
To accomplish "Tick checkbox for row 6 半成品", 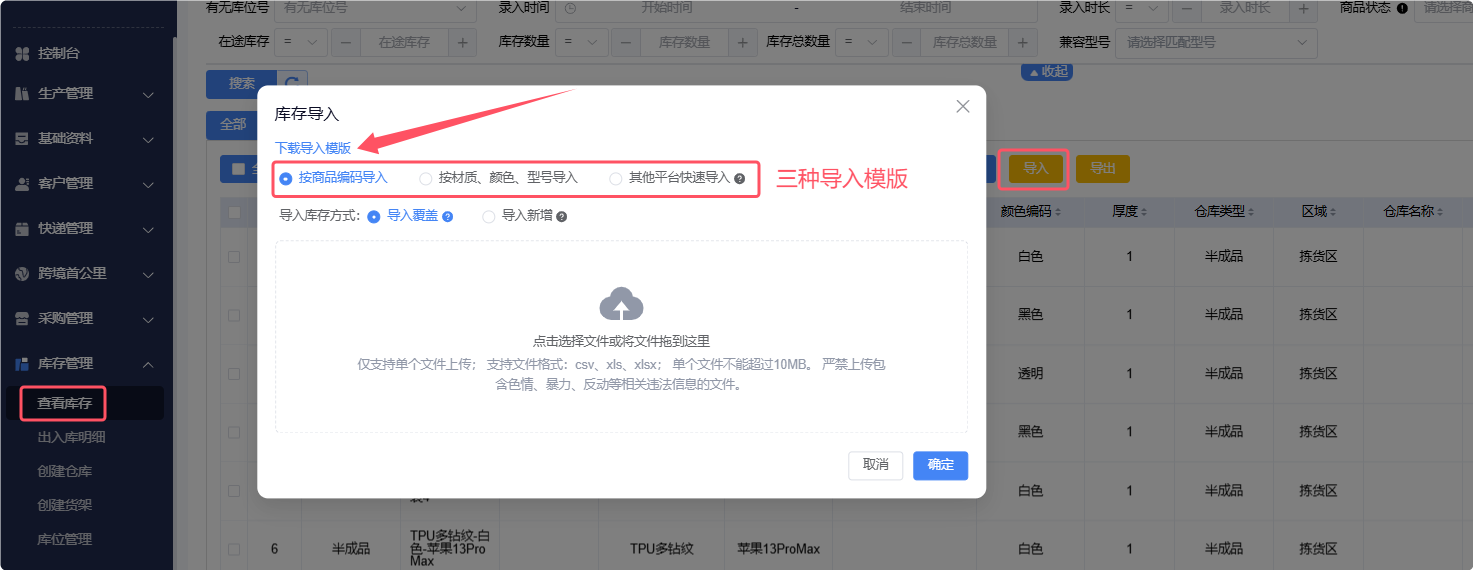I will [234, 549].
